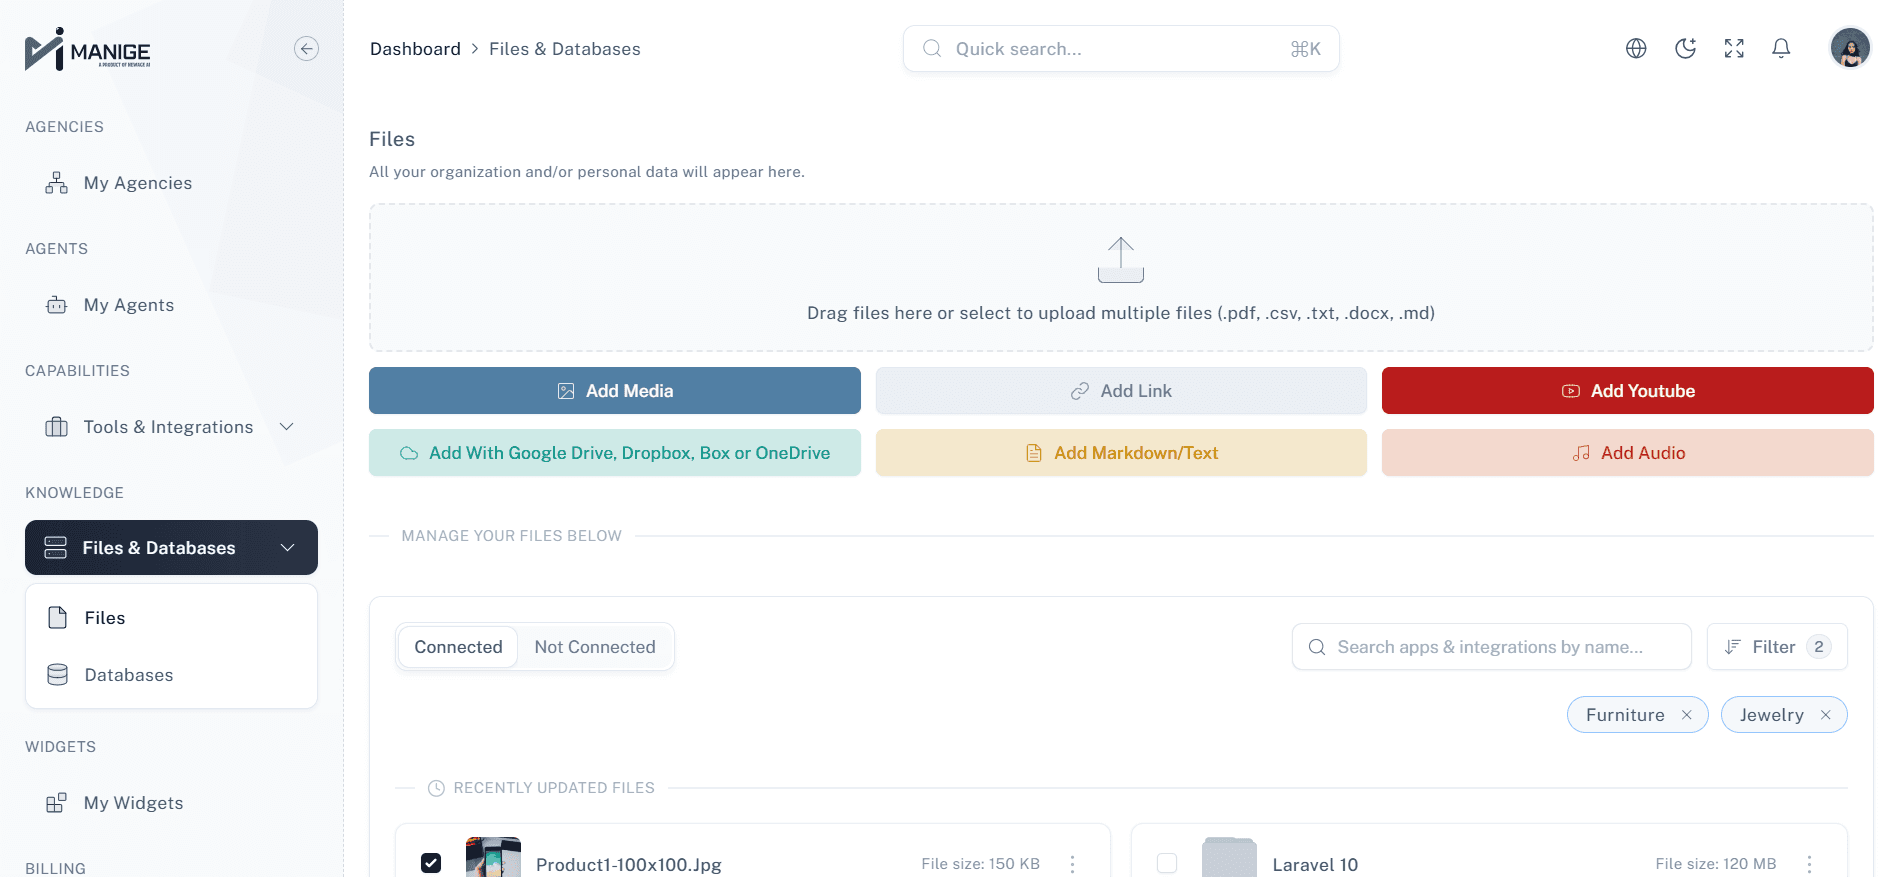Open the options menu for Laravel 10
The image size is (1896, 877).
pyautogui.click(x=1809, y=864)
